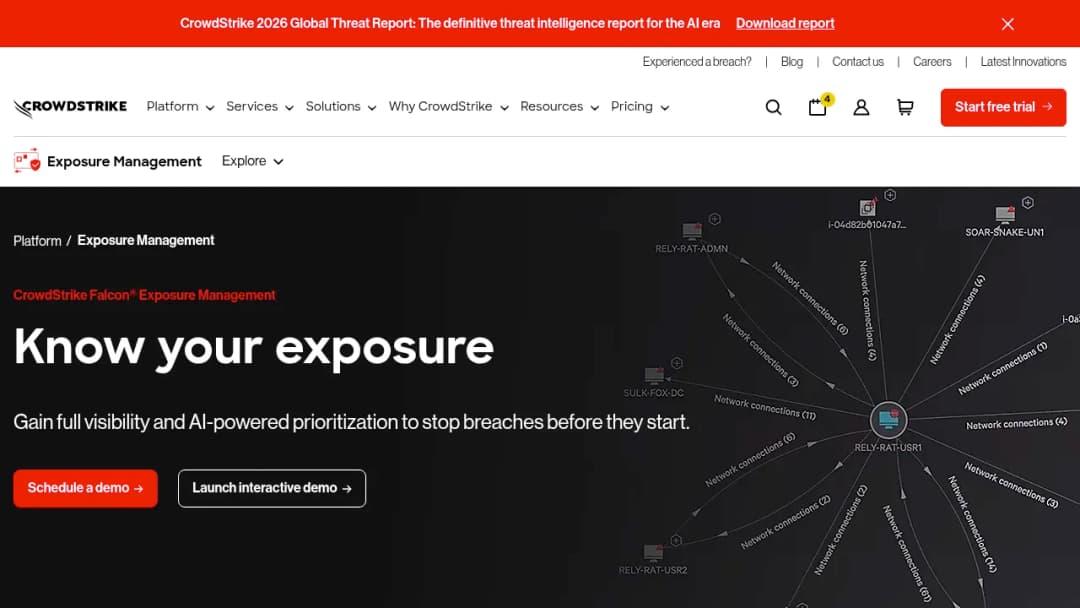Select the RELY-RAT-USR1 central node icon
Image resolution: width=1080 pixels, height=608 pixels.
pyautogui.click(x=889, y=420)
